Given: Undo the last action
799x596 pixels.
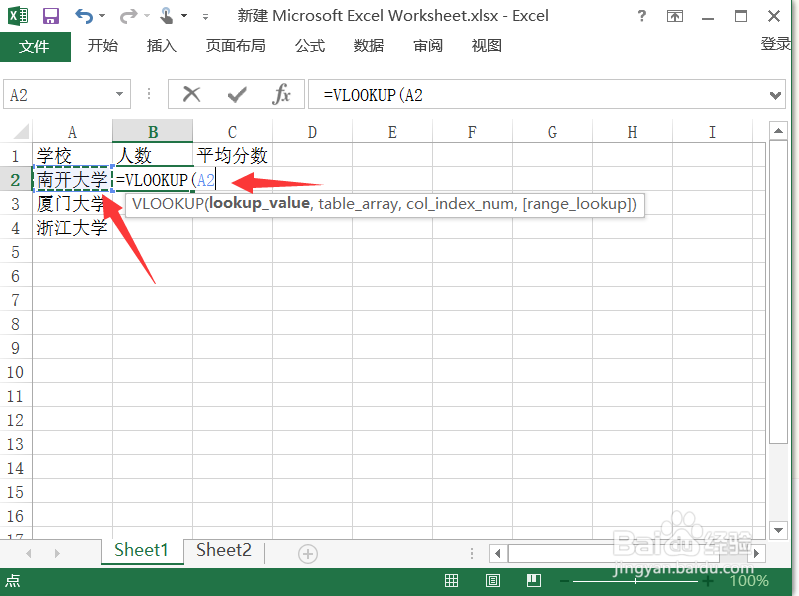Looking at the screenshot, I should coord(84,16).
